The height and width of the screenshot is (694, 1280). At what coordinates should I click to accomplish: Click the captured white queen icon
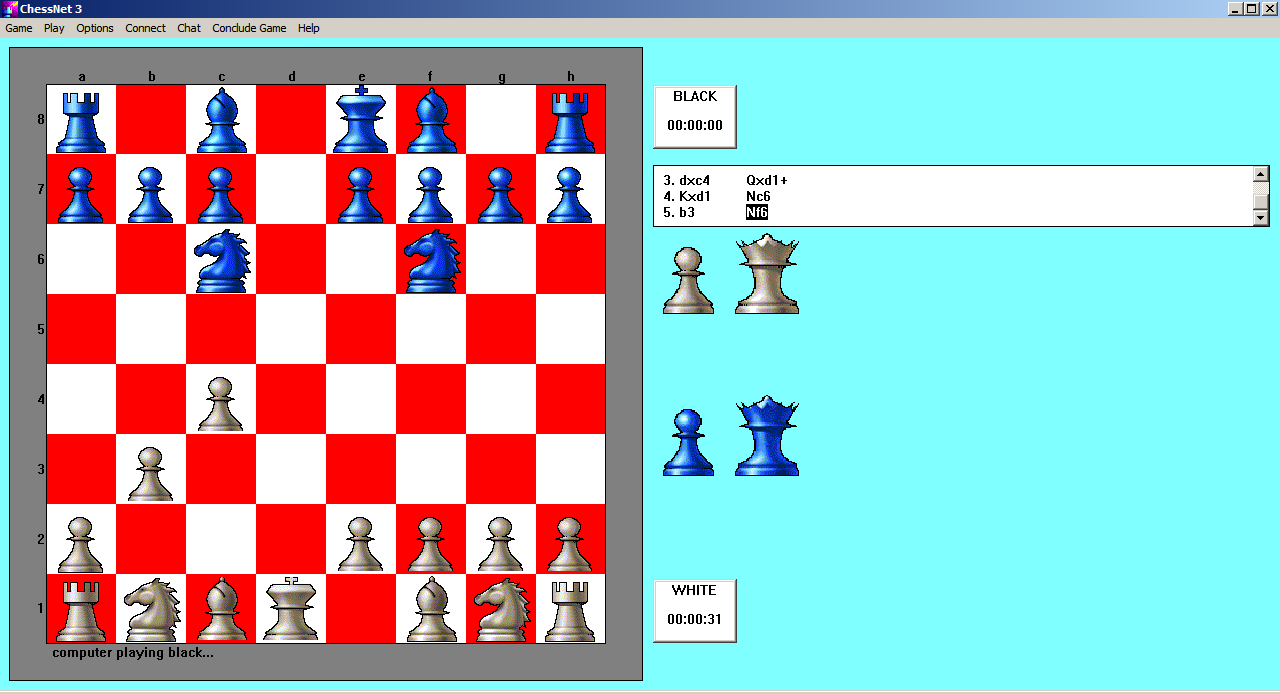767,275
